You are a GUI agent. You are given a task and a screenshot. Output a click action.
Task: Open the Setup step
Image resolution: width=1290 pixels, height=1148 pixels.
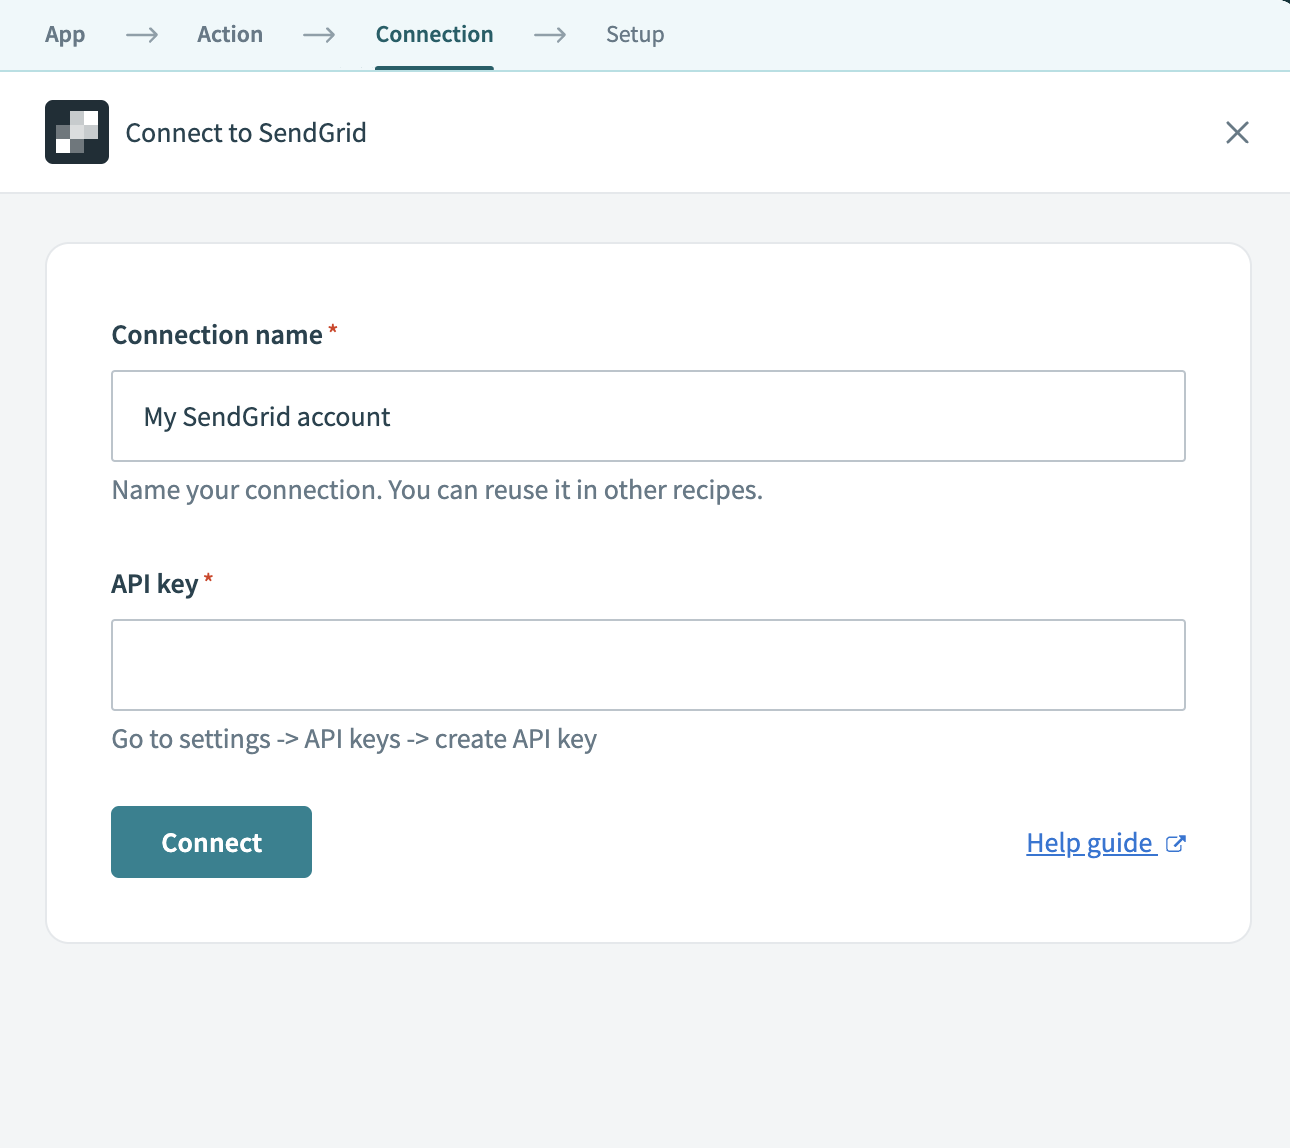point(635,35)
